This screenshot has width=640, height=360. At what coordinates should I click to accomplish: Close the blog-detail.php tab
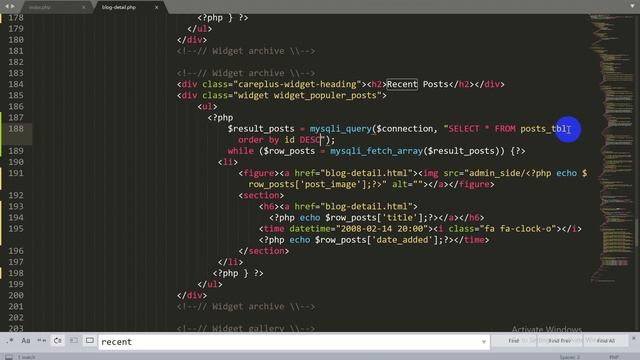(156, 7)
